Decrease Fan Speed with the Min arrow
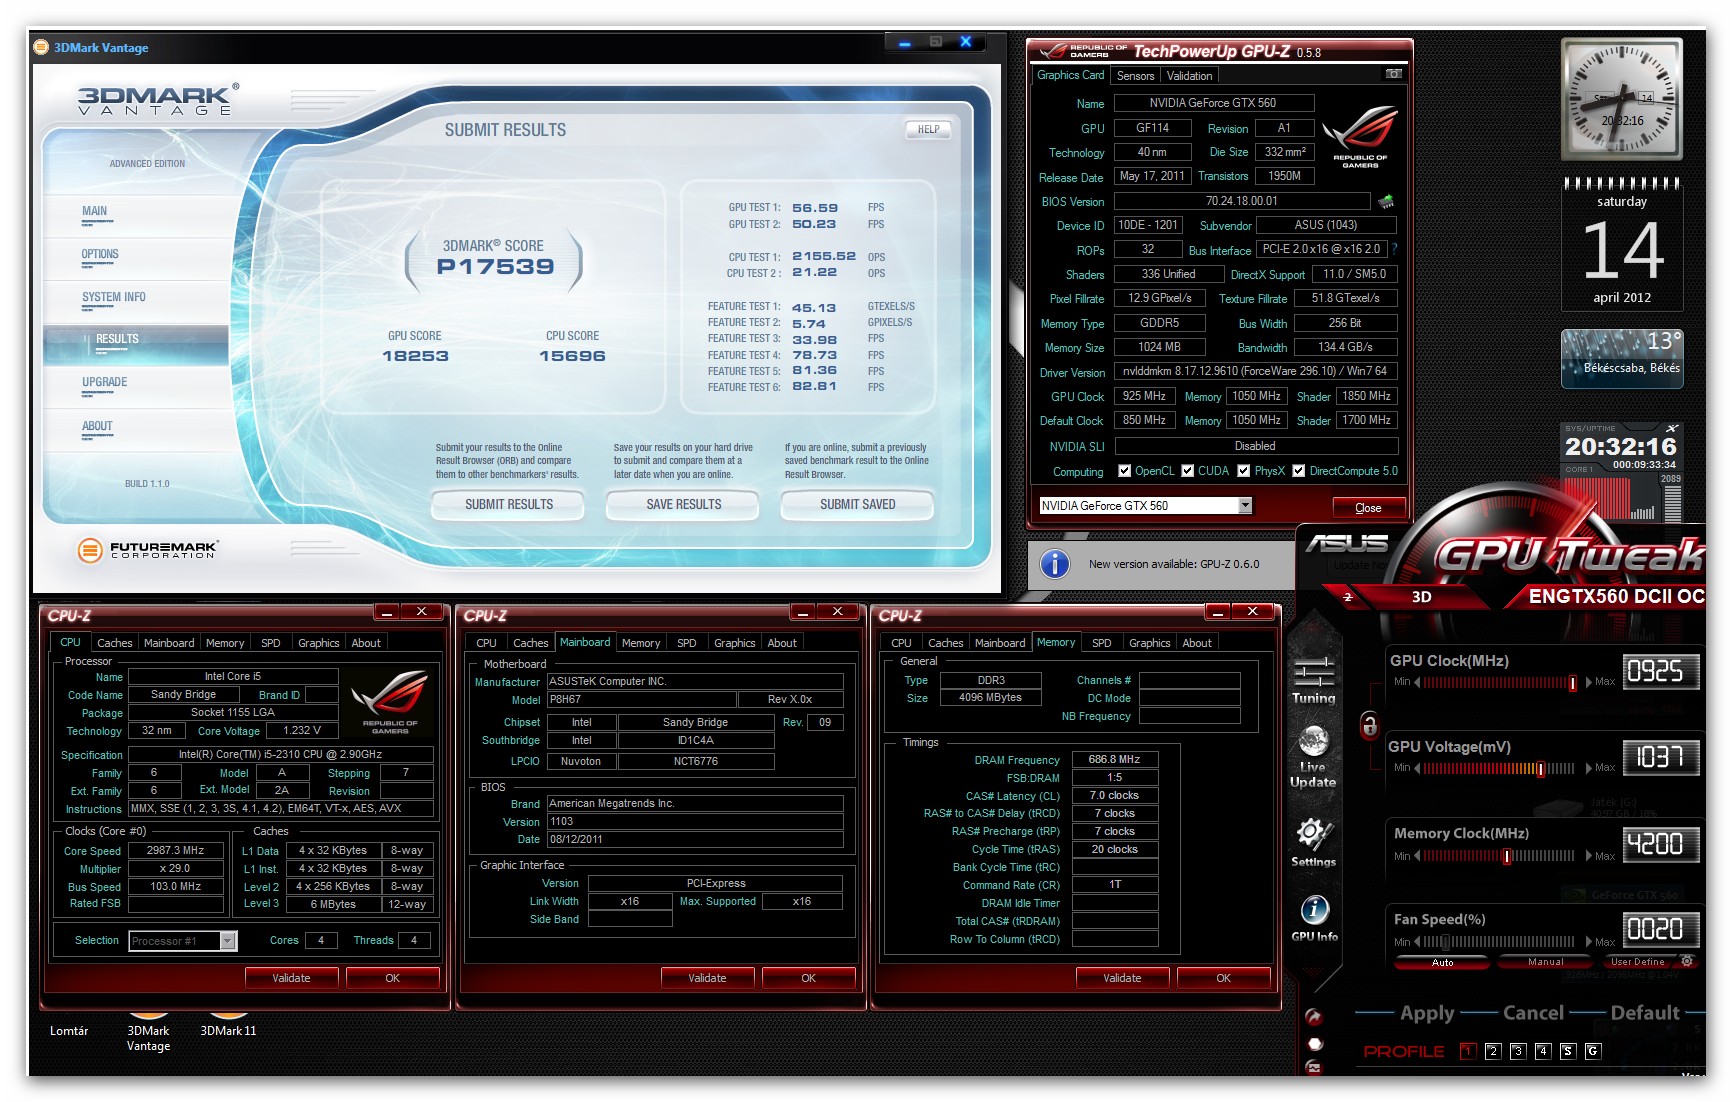The image size is (1732, 1102). (x=1417, y=942)
